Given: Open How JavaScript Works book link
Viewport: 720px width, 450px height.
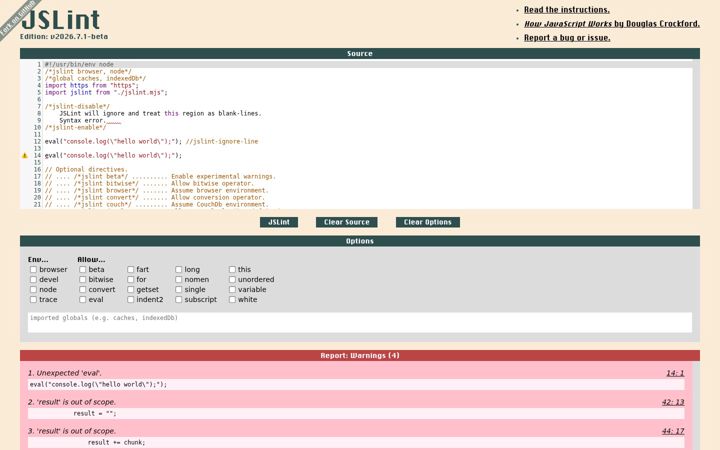Looking at the screenshot, I should pyautogui.click(x=612, y=23).
